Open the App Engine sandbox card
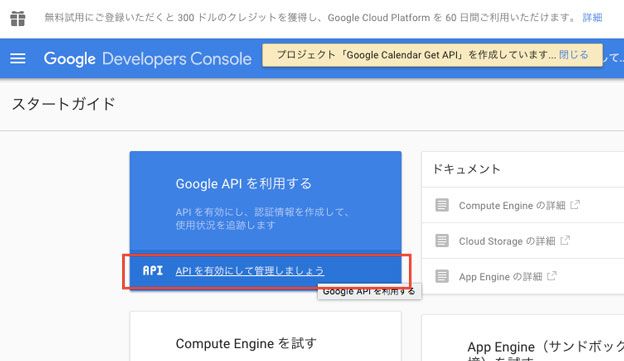 tap(523, 338)
